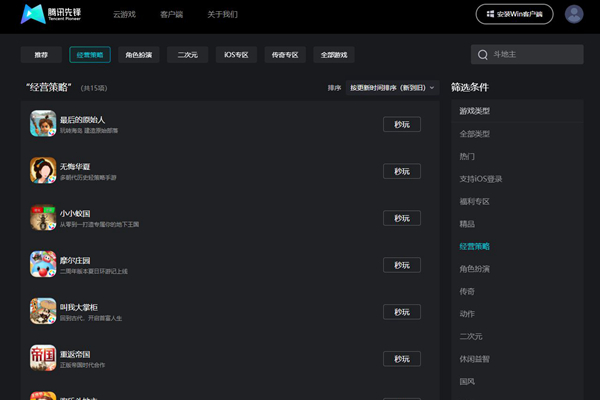
Task: Open the 叫我大掌柜 game icon
Action: [43, 311]
